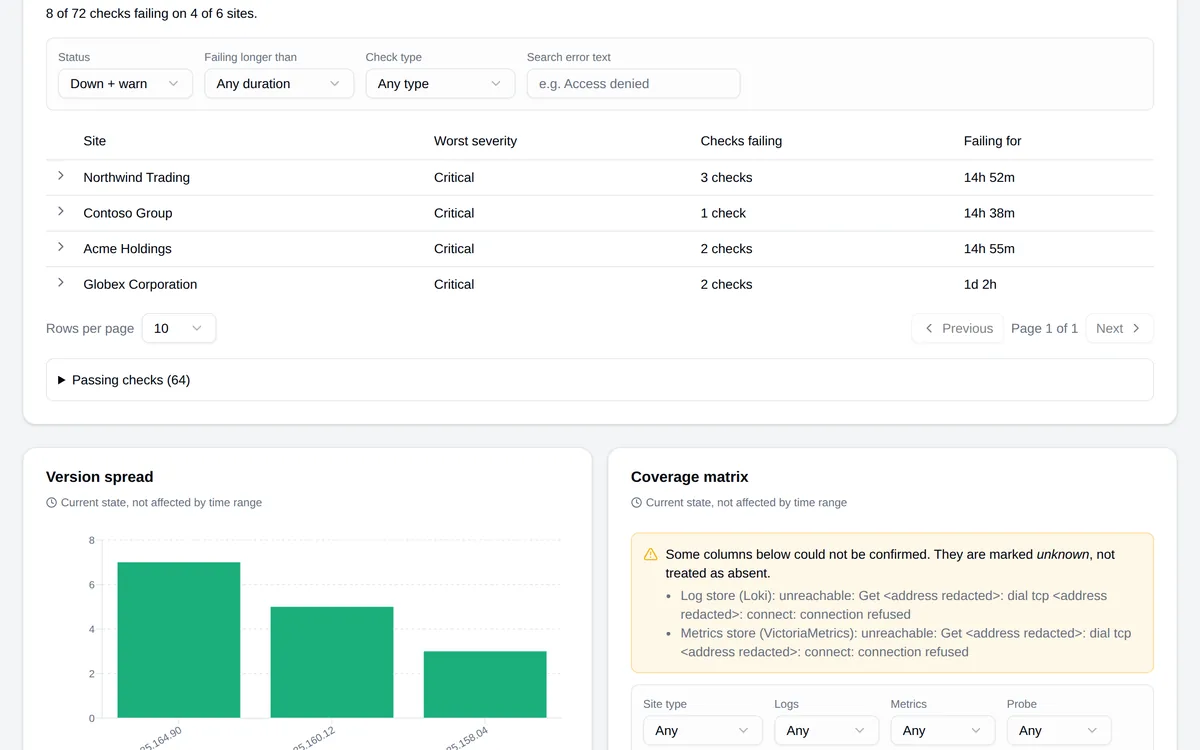Click the Coverage matrix heading
Viewport: 1200px width, 750px height.
(x=690, y=477)
